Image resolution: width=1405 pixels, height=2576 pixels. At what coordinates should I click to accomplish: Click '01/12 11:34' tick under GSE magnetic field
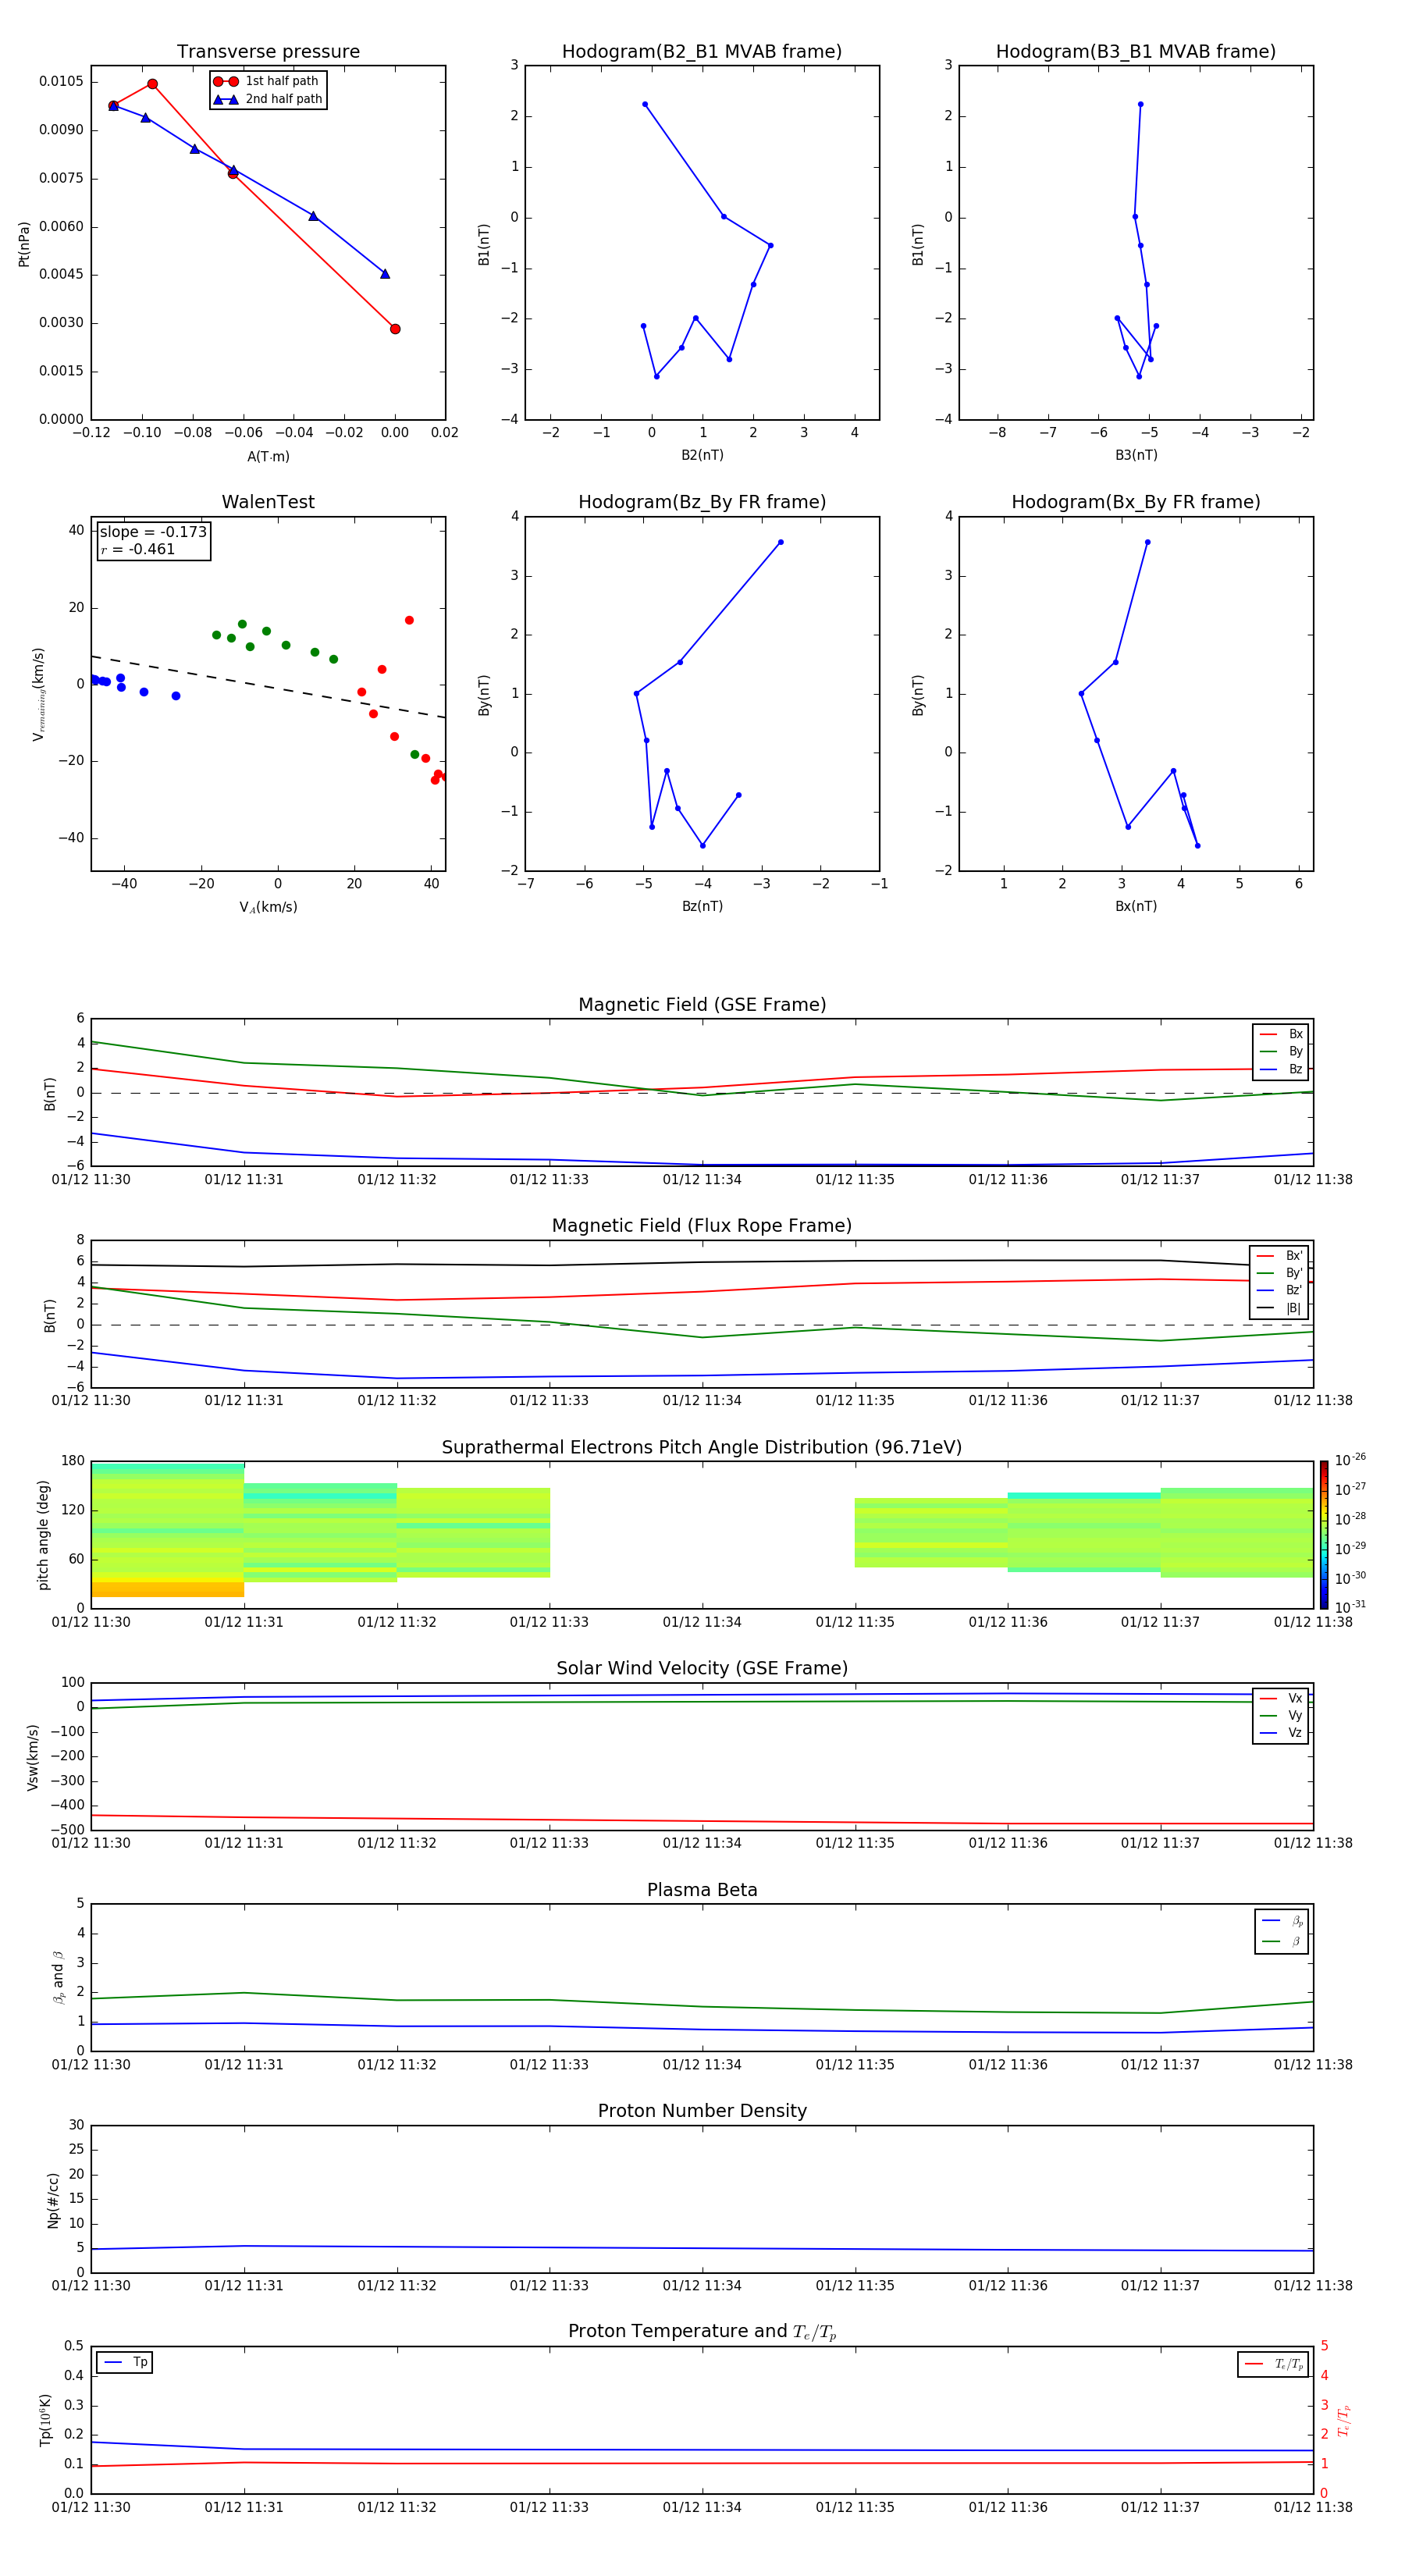tap(702, 1180)
